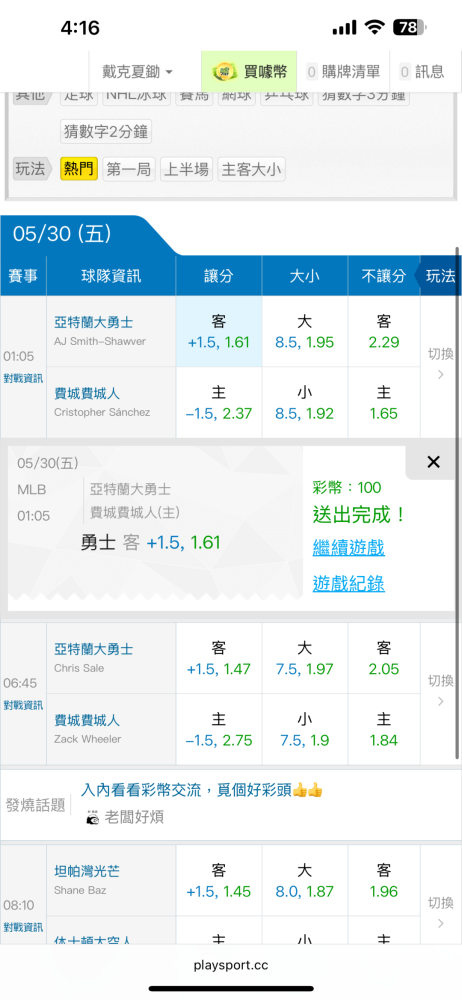
Task: Click 切換 arrow for the 01:05 game
Action: (x=440, y=365)
